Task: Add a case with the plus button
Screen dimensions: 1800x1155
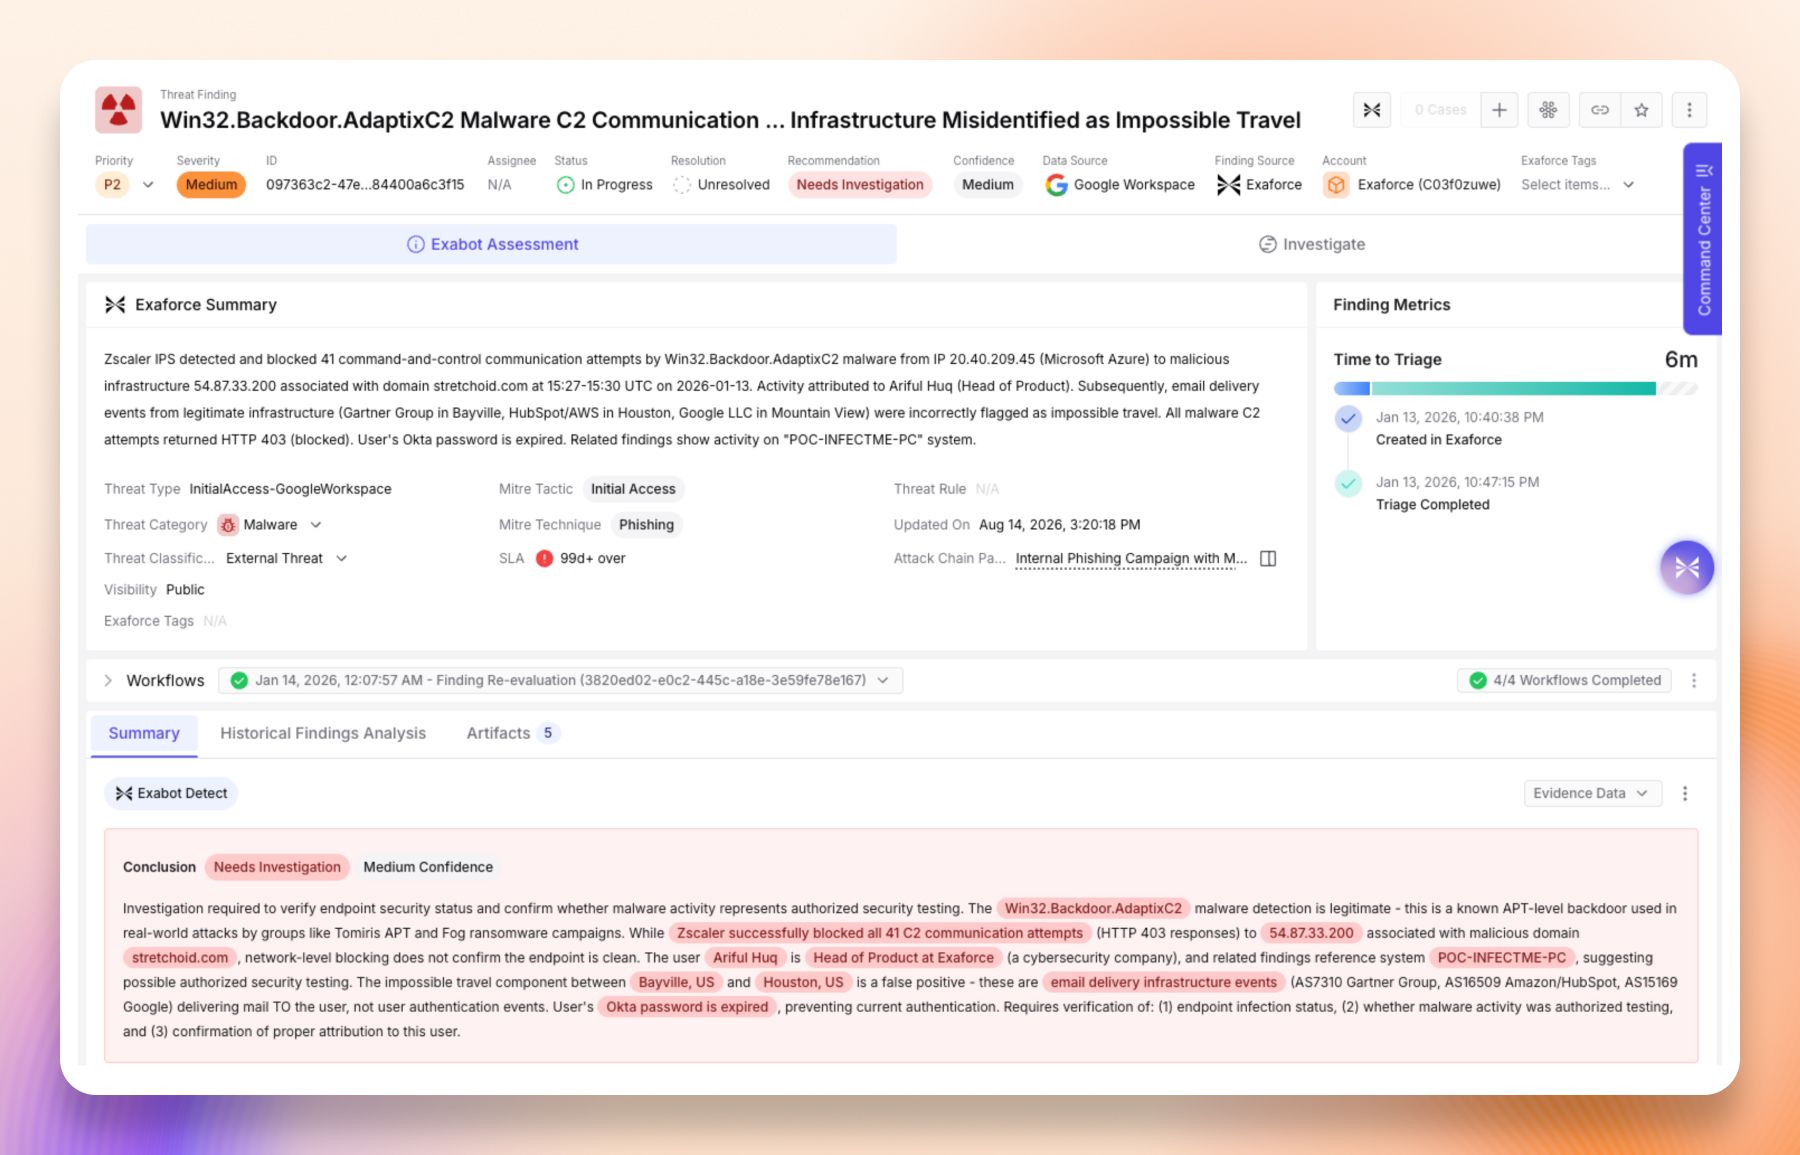Action: [1499, 110]
